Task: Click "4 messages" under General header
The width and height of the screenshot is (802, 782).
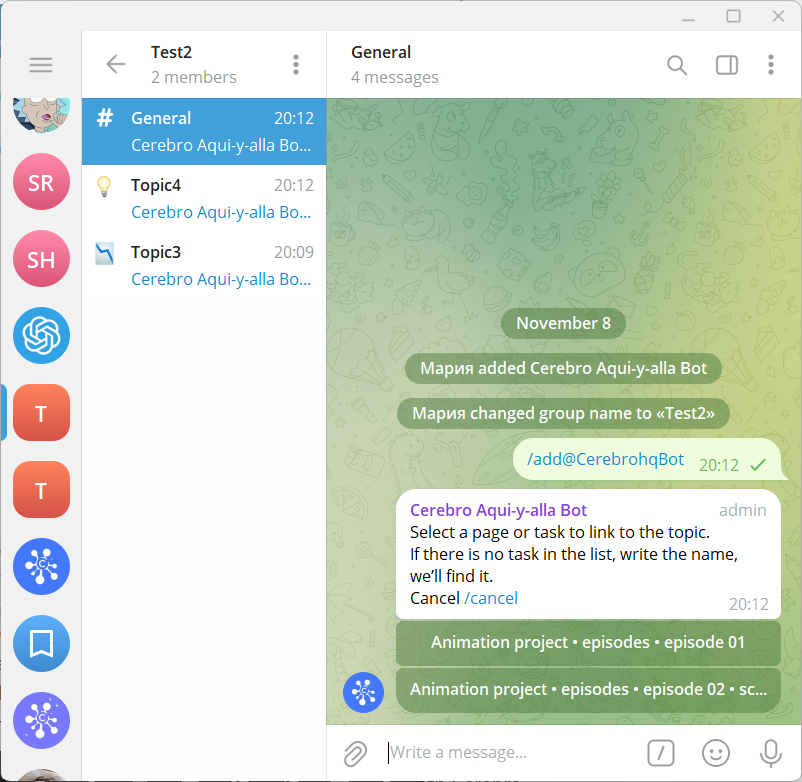Action: (x=394, y=77)
